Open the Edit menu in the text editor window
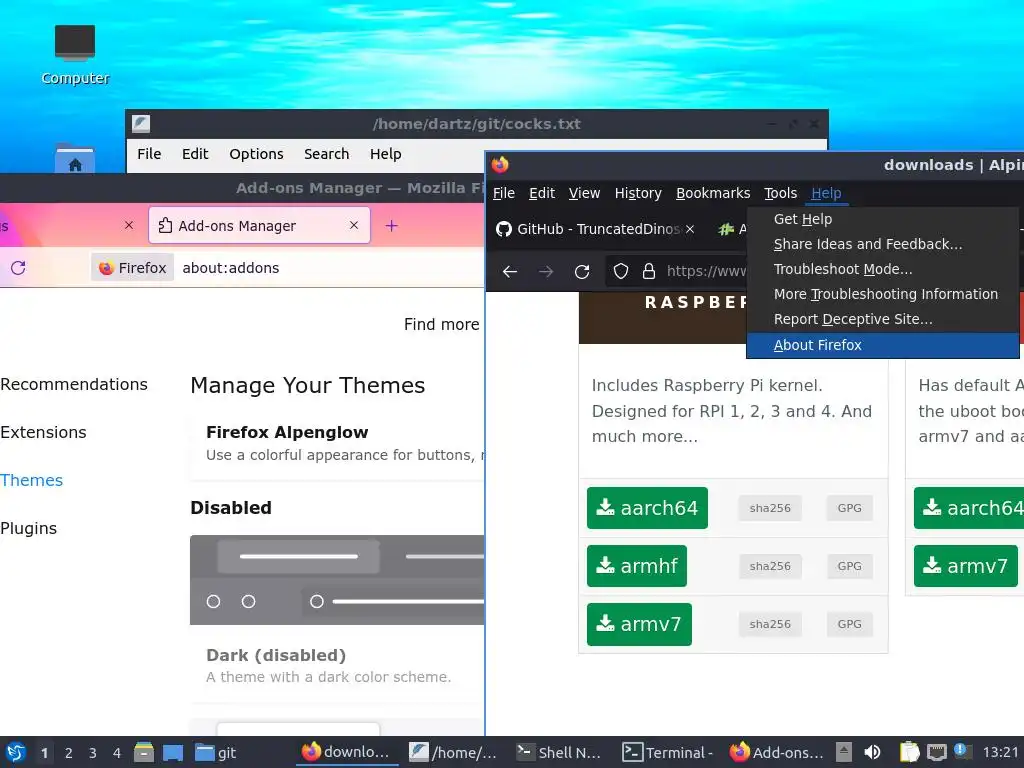Image resolution: width=1024 pixels, height=768 pixels. pyautogui.click(x=195, y=154)
